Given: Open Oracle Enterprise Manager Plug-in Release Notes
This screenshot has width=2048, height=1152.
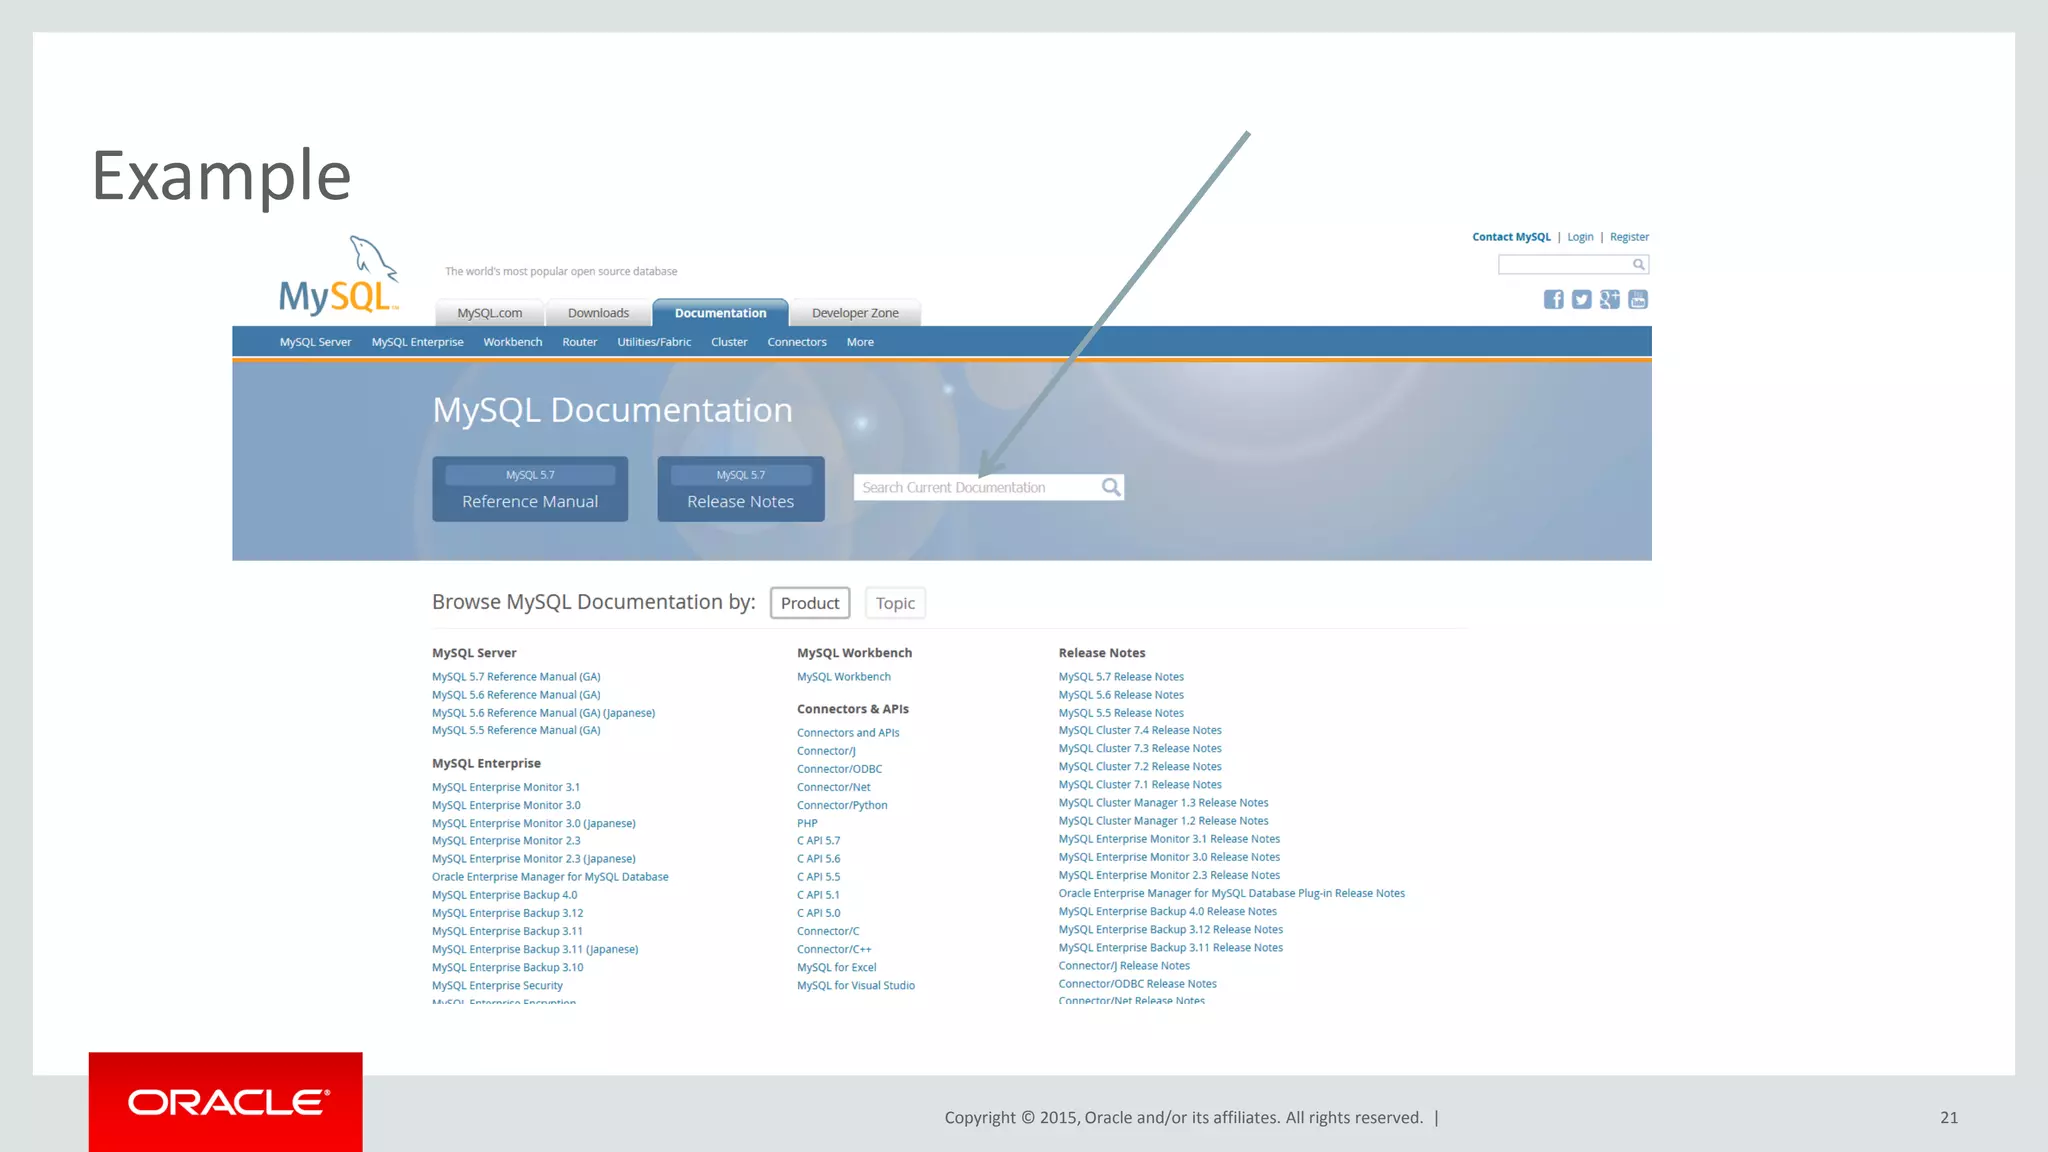Looking at the screenshot, I should click(1232, 893).
